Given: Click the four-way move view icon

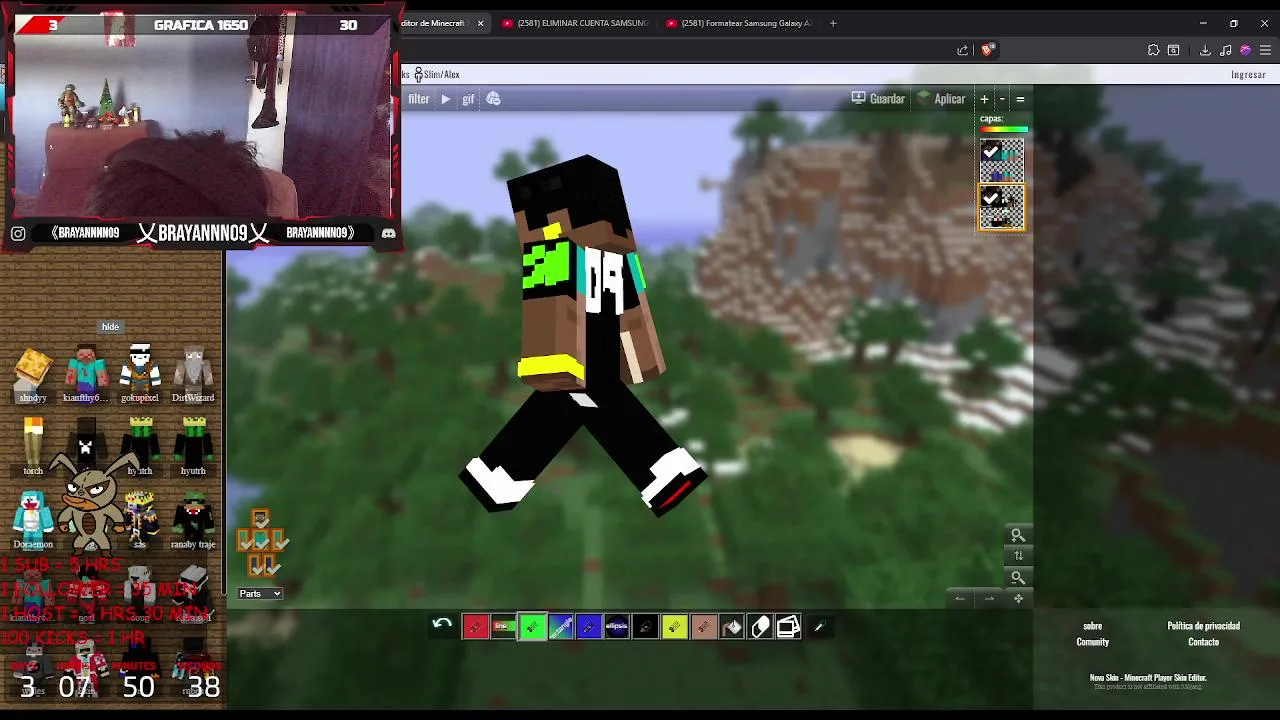Looking at the screenshot, I should click(x=1018, y=599).
